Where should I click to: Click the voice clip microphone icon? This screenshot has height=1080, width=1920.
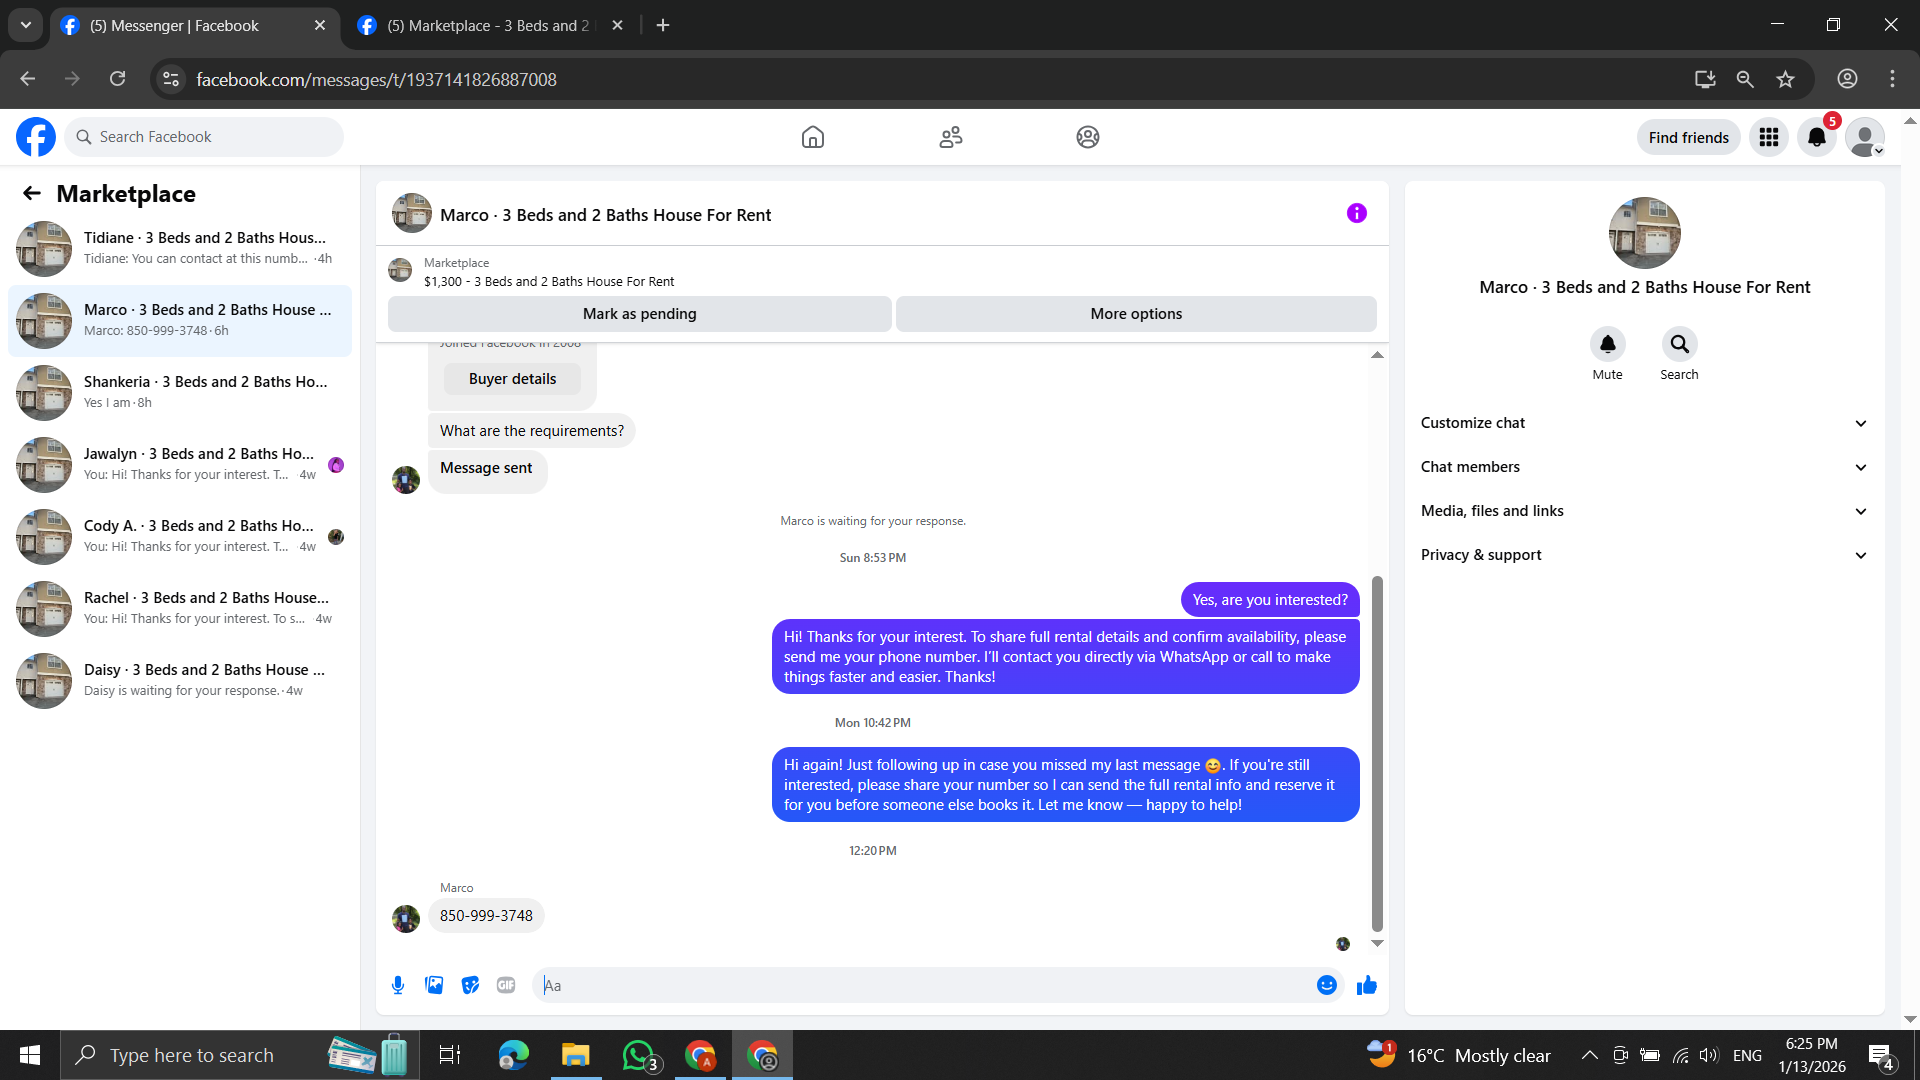(x=398, y=985)
